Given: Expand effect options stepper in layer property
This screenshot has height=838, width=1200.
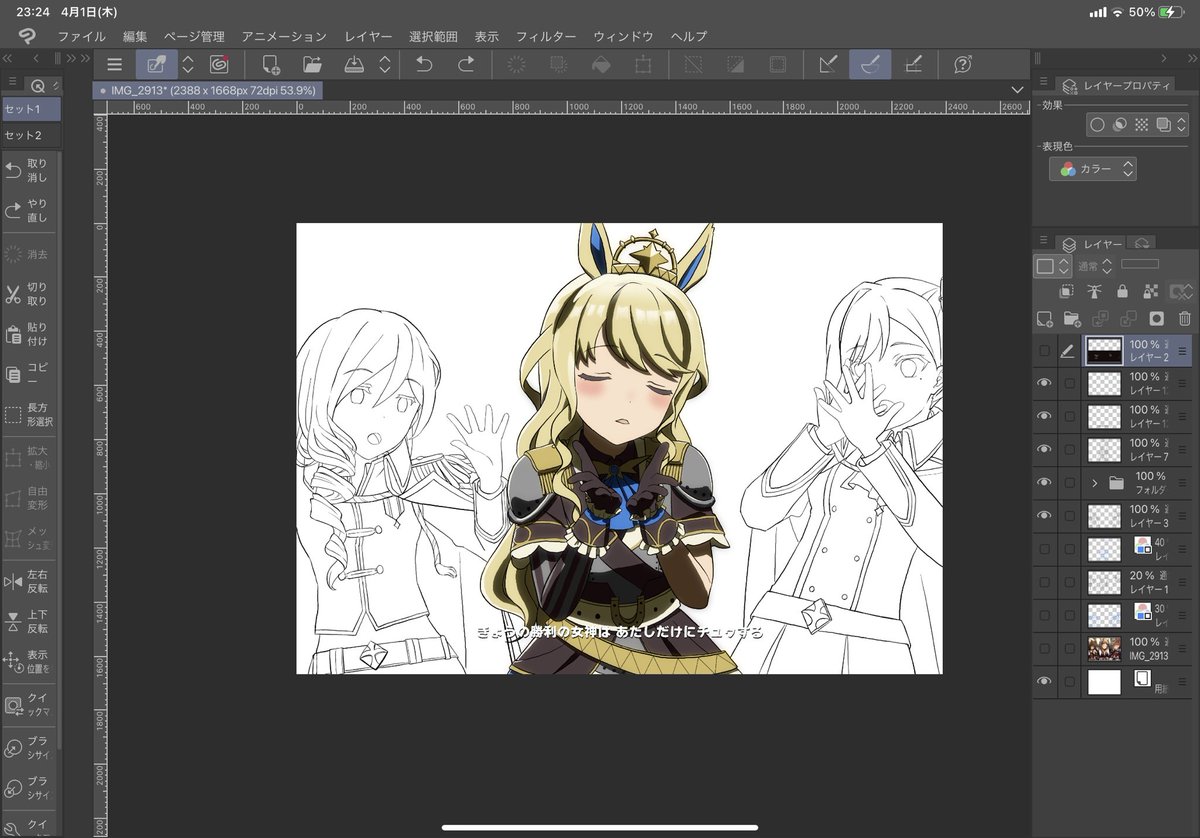Looking at the screenshot, I should click(1183, 125).
